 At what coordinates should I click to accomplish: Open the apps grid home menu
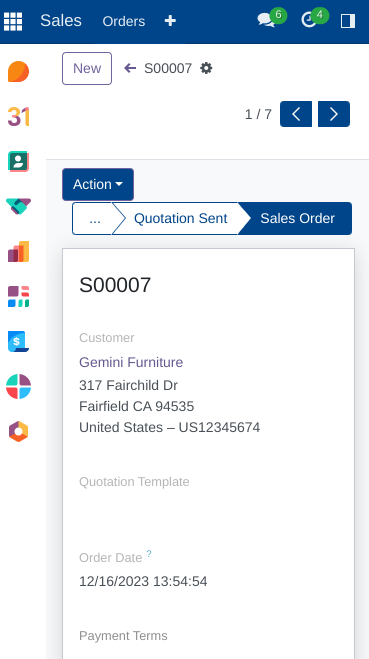[x=13, y=21]
